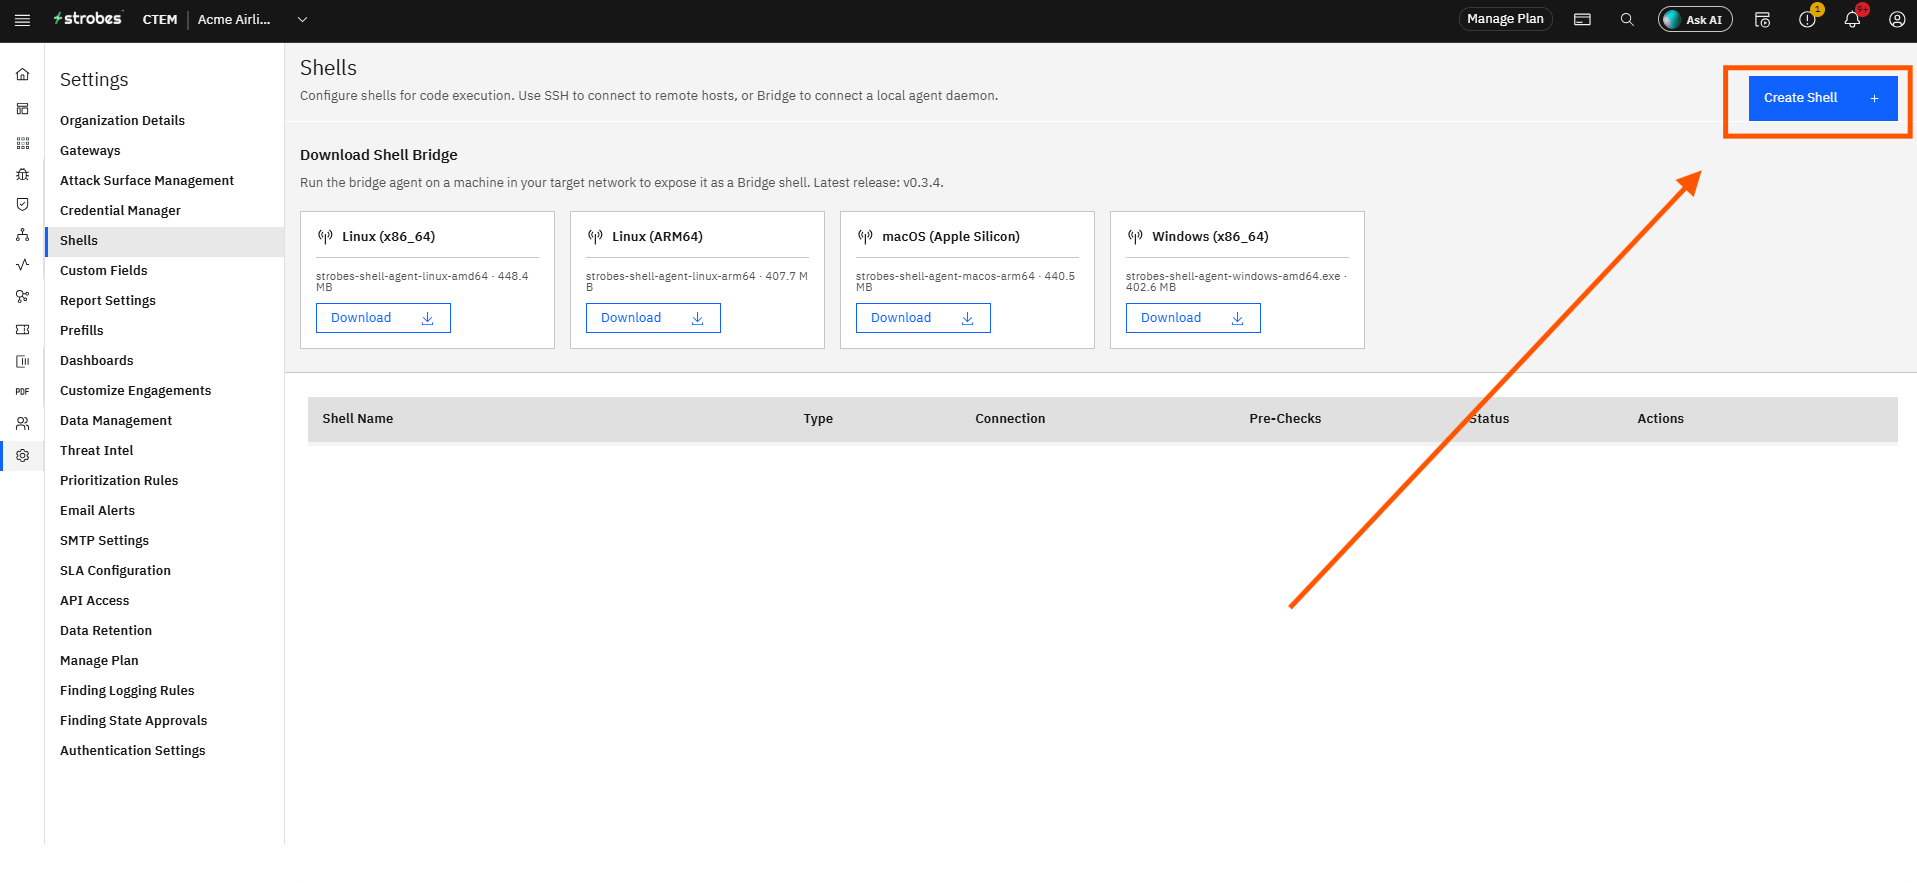Expand the Acme Airli... organization dropdown
Viewport: 1917px width, 883px height.
tap(302, 20)
